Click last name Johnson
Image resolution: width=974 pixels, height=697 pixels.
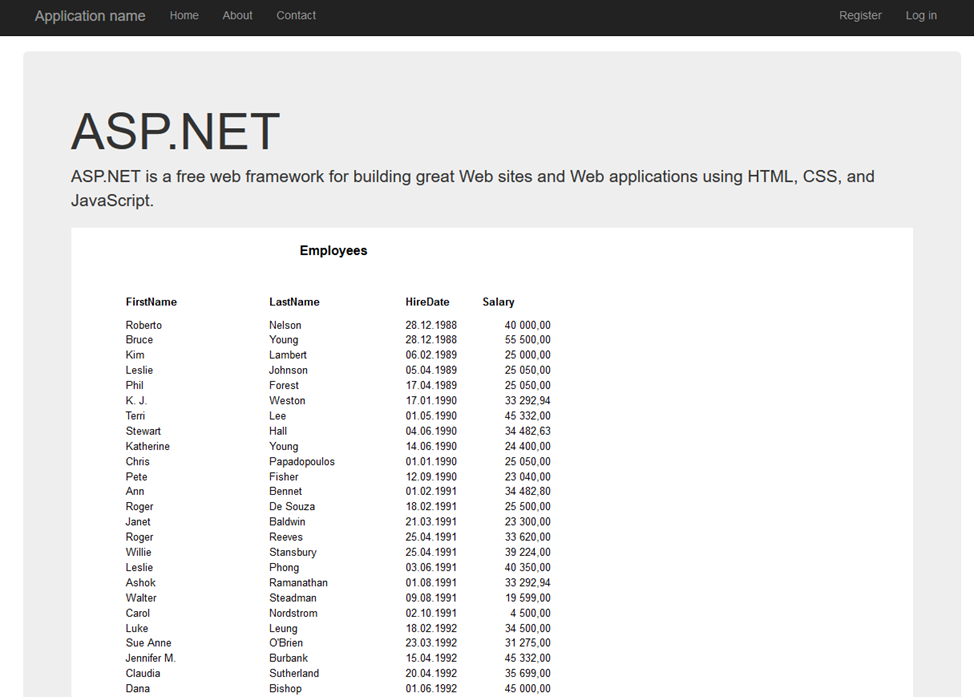[x=288, y=370]
